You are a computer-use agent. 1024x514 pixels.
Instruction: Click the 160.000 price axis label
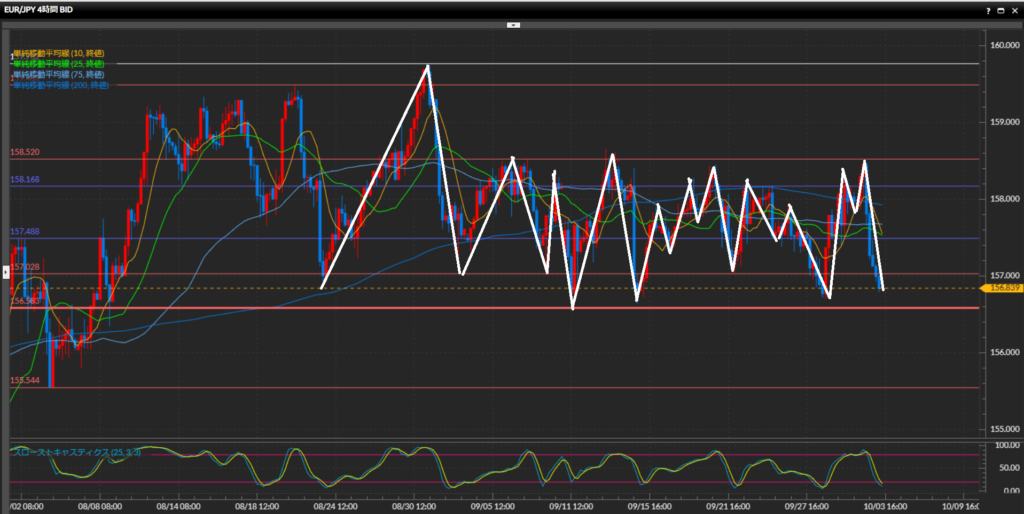[x=1000, y=45]
